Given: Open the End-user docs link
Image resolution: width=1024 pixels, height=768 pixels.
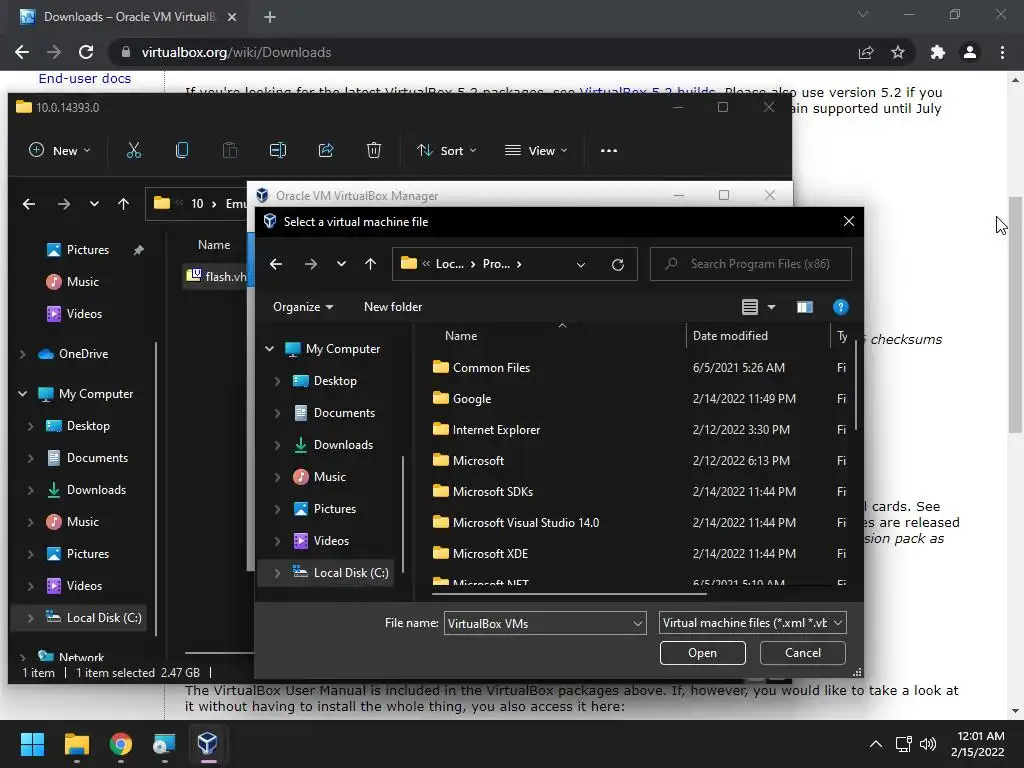Looking at the screenshot, I should click(x=85, y=78).
